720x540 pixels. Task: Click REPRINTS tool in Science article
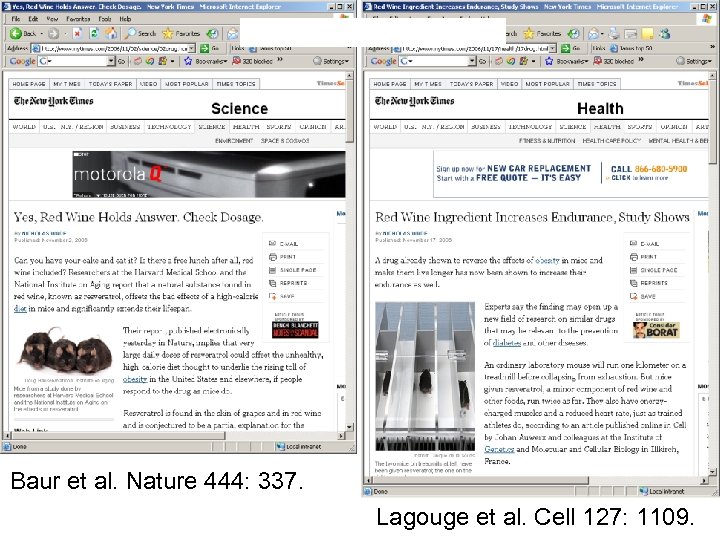pyautogui.click(x=288, y=283)
